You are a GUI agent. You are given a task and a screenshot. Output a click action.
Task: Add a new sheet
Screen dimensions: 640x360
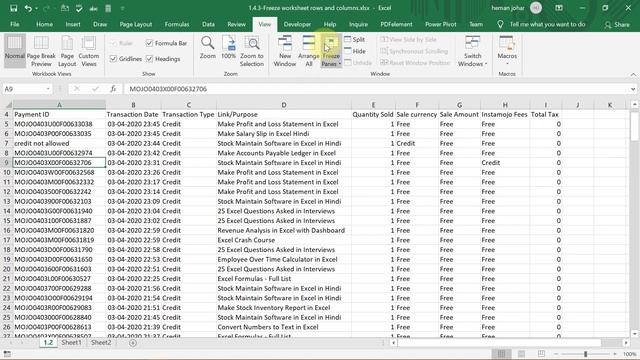coord(133,343)
